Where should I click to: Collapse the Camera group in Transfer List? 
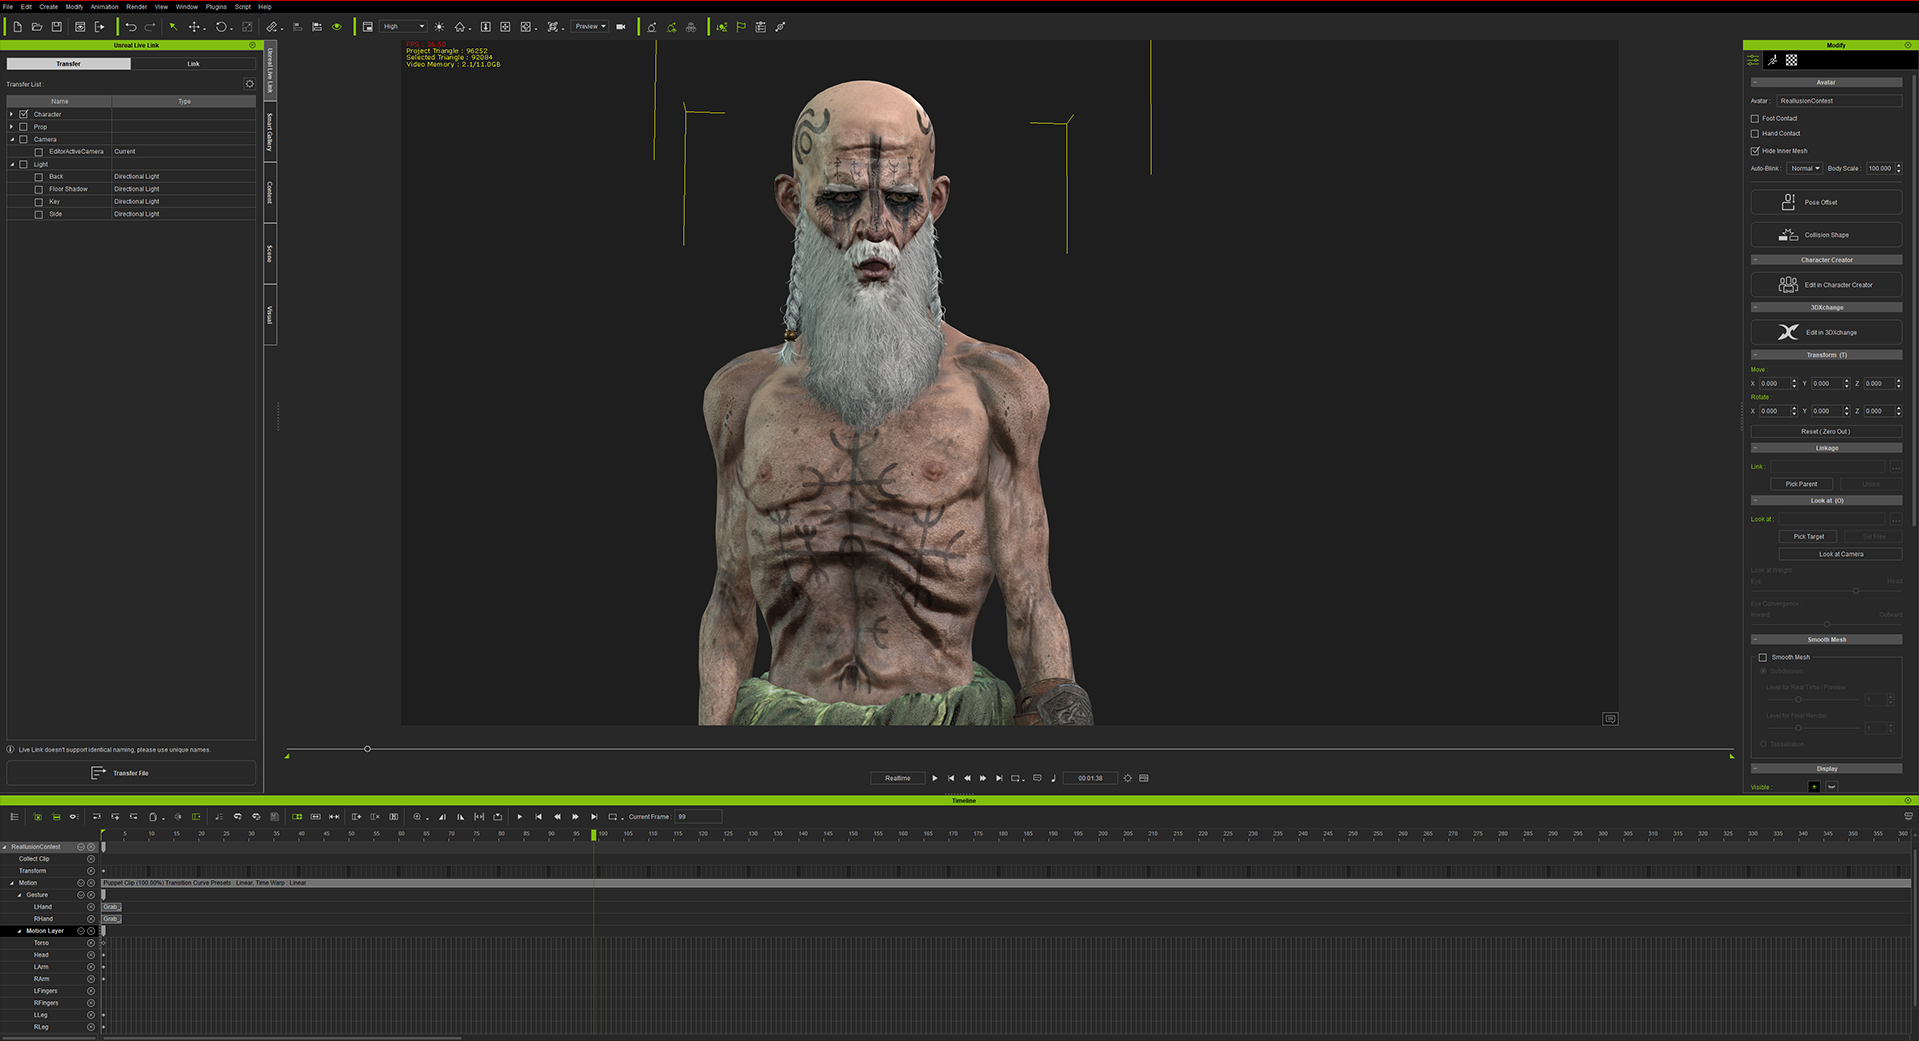click(12, 139)
